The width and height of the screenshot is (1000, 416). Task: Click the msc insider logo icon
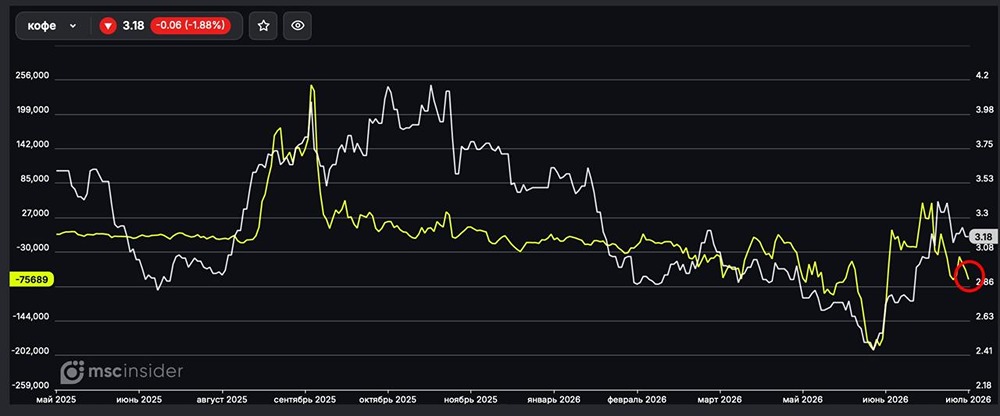click(72, 372)
